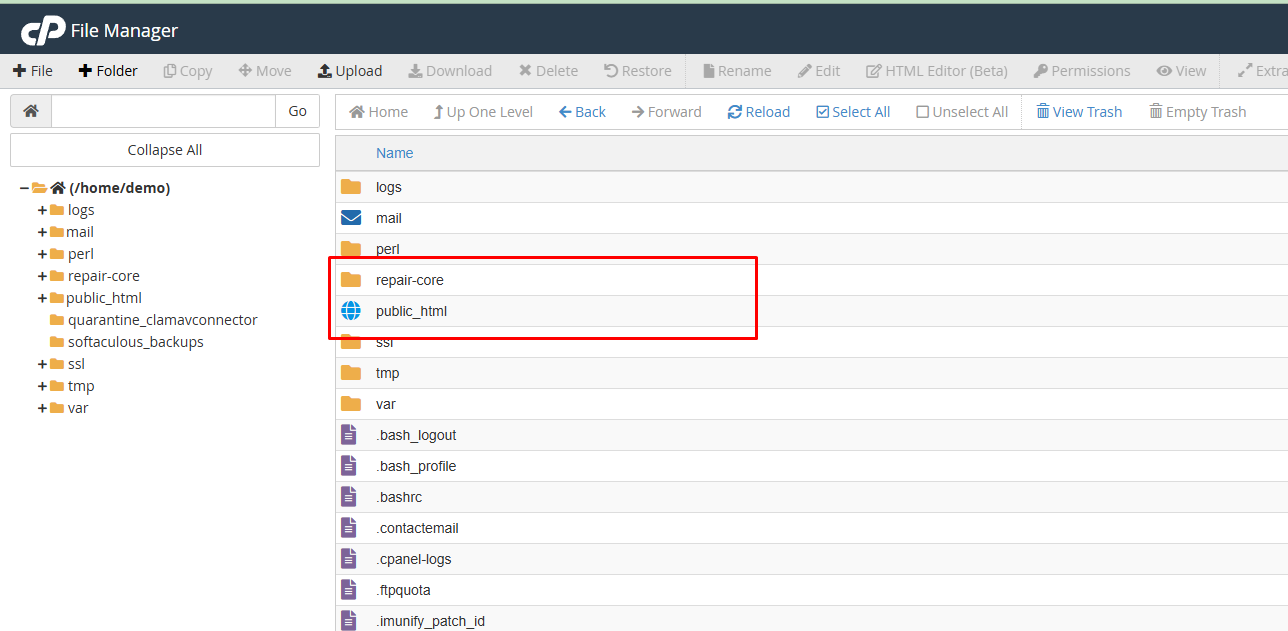Viewport: 1288px width, 631px height.
Task: Expand the ssl folder in the sidebar
Action: tap(40, 363)
